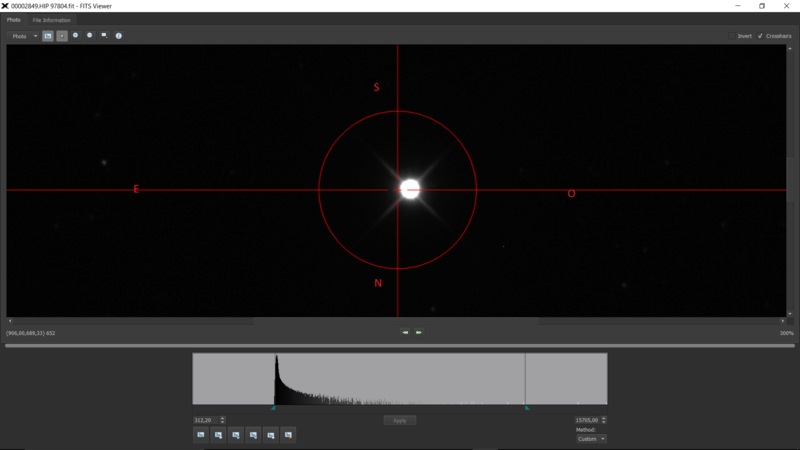This screenshot has height=450, width=800.
Task: Toggle the fit-image-to-window toolbar icon
Action: pyautogui.click(x=47, y=36)
